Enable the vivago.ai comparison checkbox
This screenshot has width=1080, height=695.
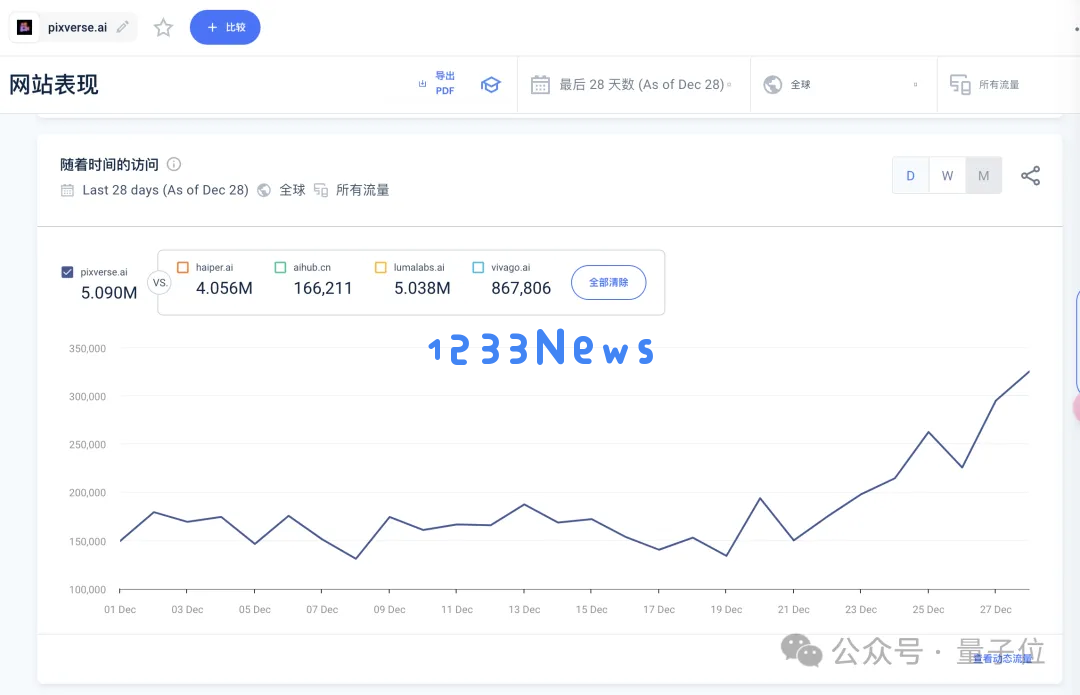[x=478, y=267]
